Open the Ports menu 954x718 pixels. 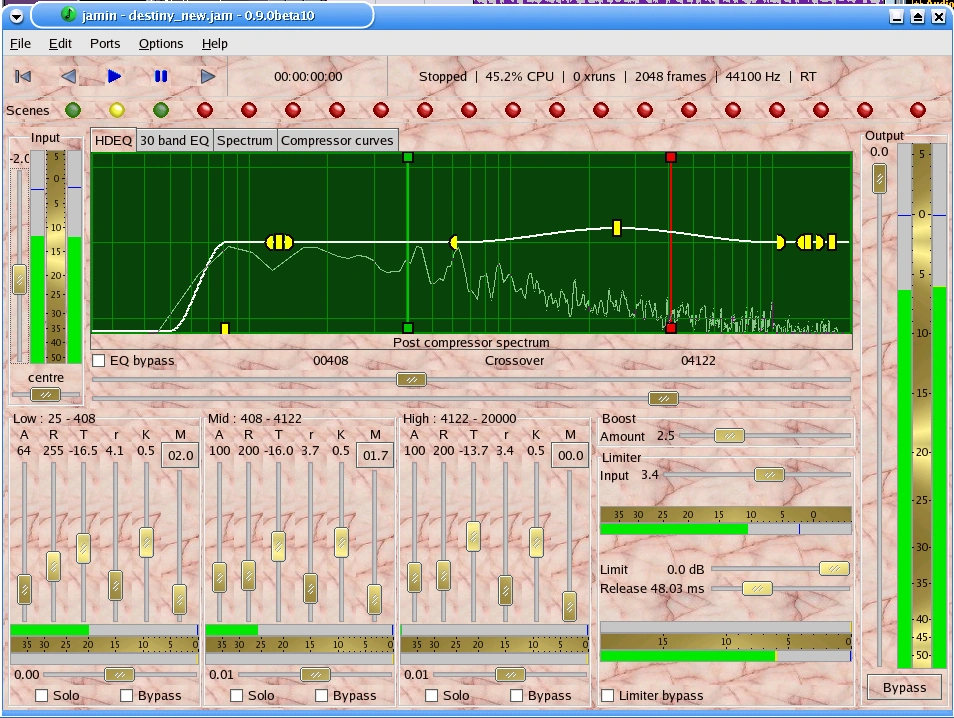(105, 44)
